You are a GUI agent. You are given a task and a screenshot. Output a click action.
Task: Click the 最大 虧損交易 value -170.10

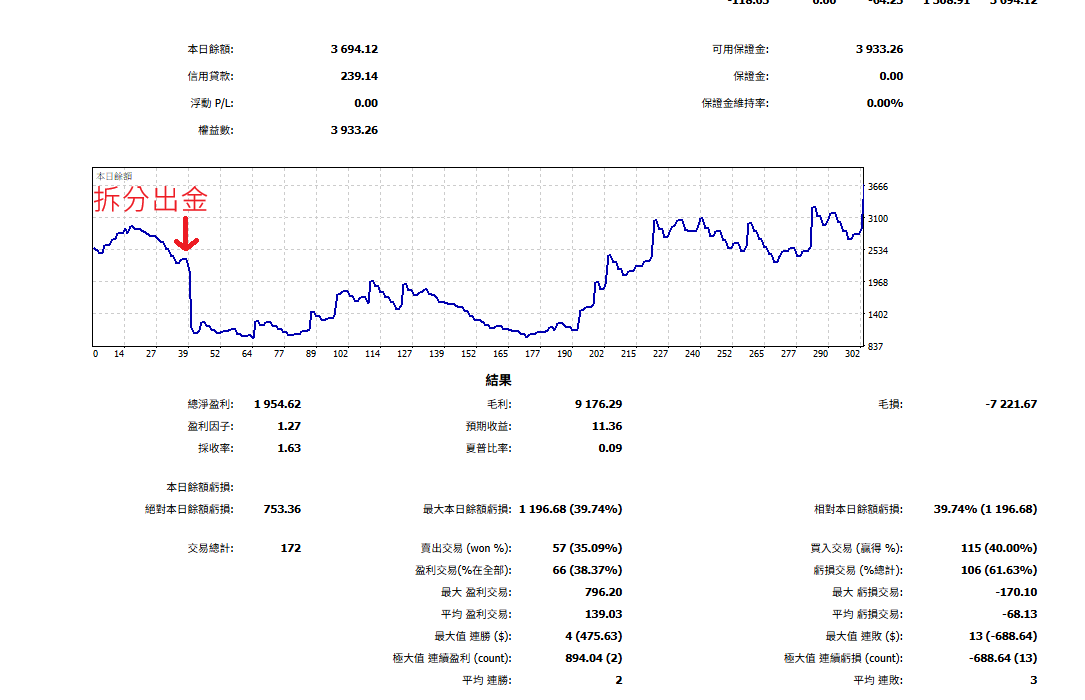click(x=1016, y=592)
